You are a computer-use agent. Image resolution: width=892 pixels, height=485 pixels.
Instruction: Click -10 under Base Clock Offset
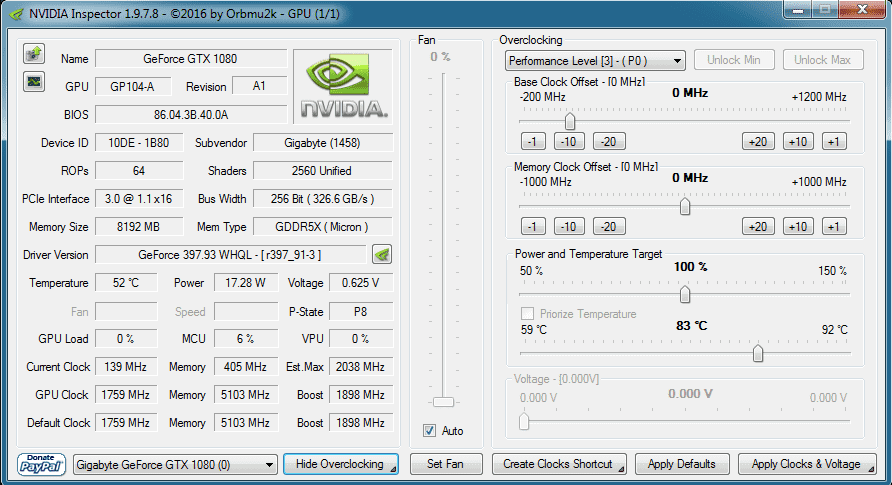pyautogui.click(x=569, y=141)
